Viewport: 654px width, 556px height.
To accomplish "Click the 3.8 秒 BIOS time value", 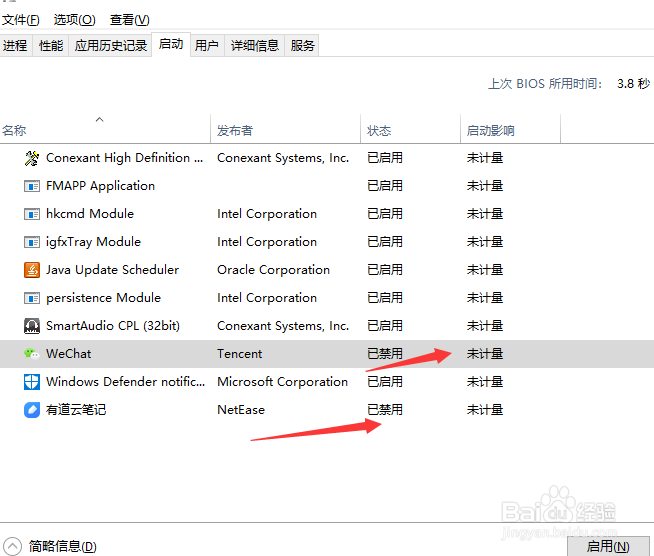I will tap(634, 84).
